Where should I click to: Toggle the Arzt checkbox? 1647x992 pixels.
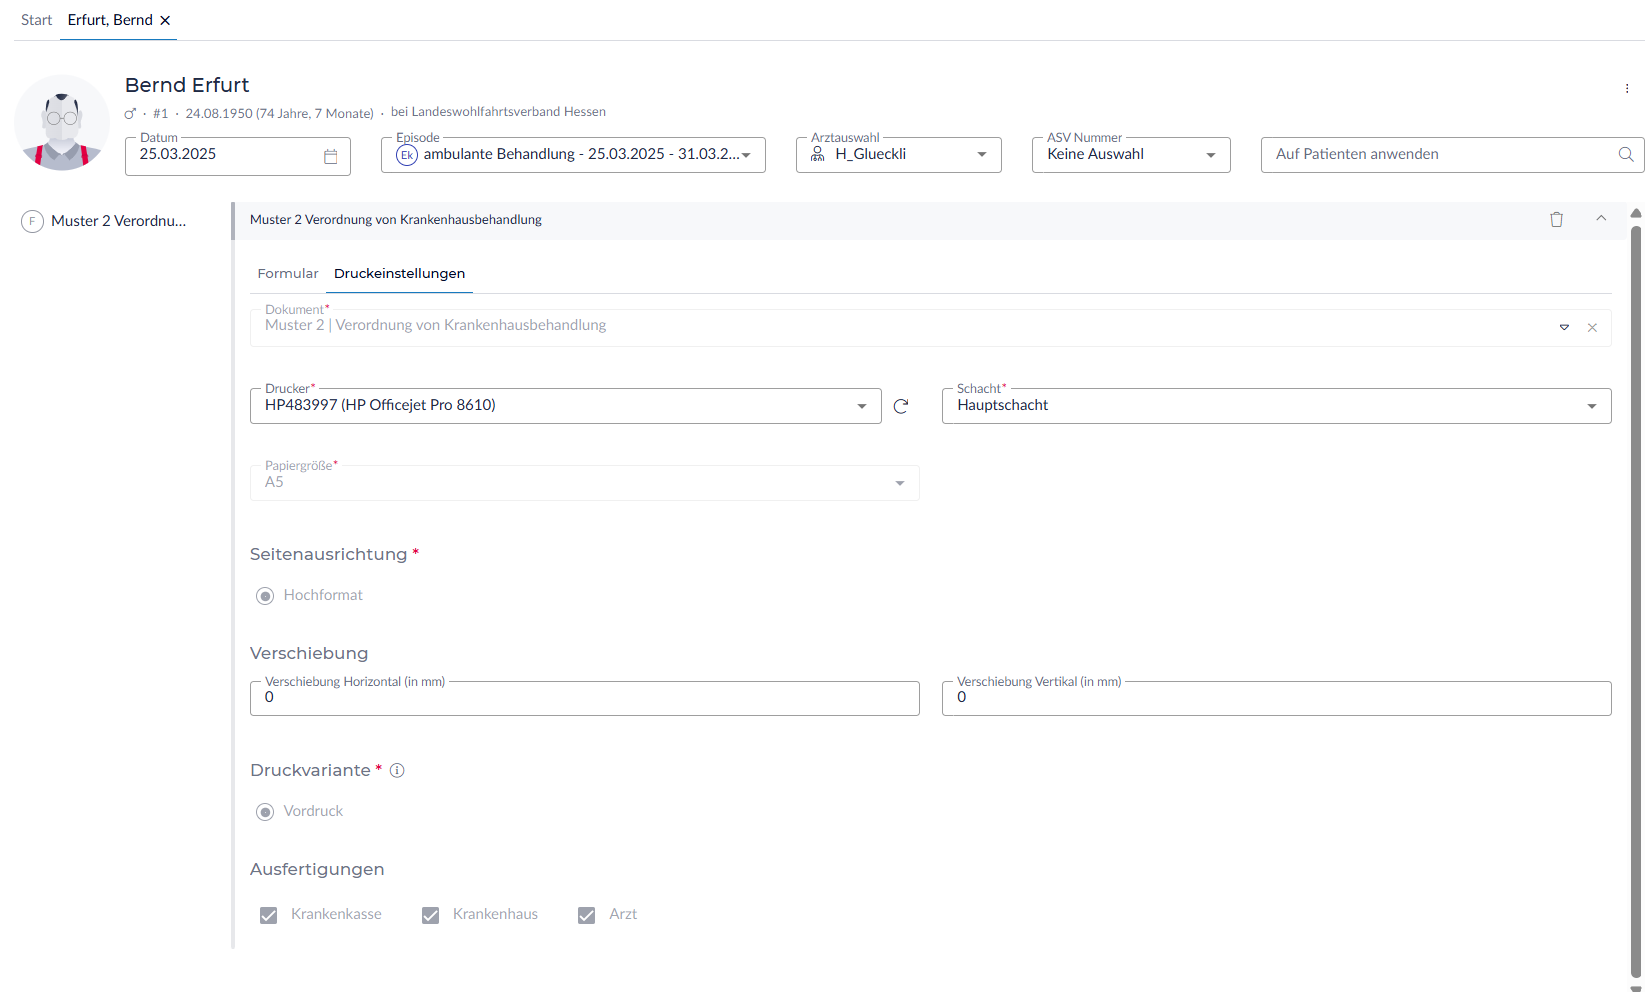[586, 915]
